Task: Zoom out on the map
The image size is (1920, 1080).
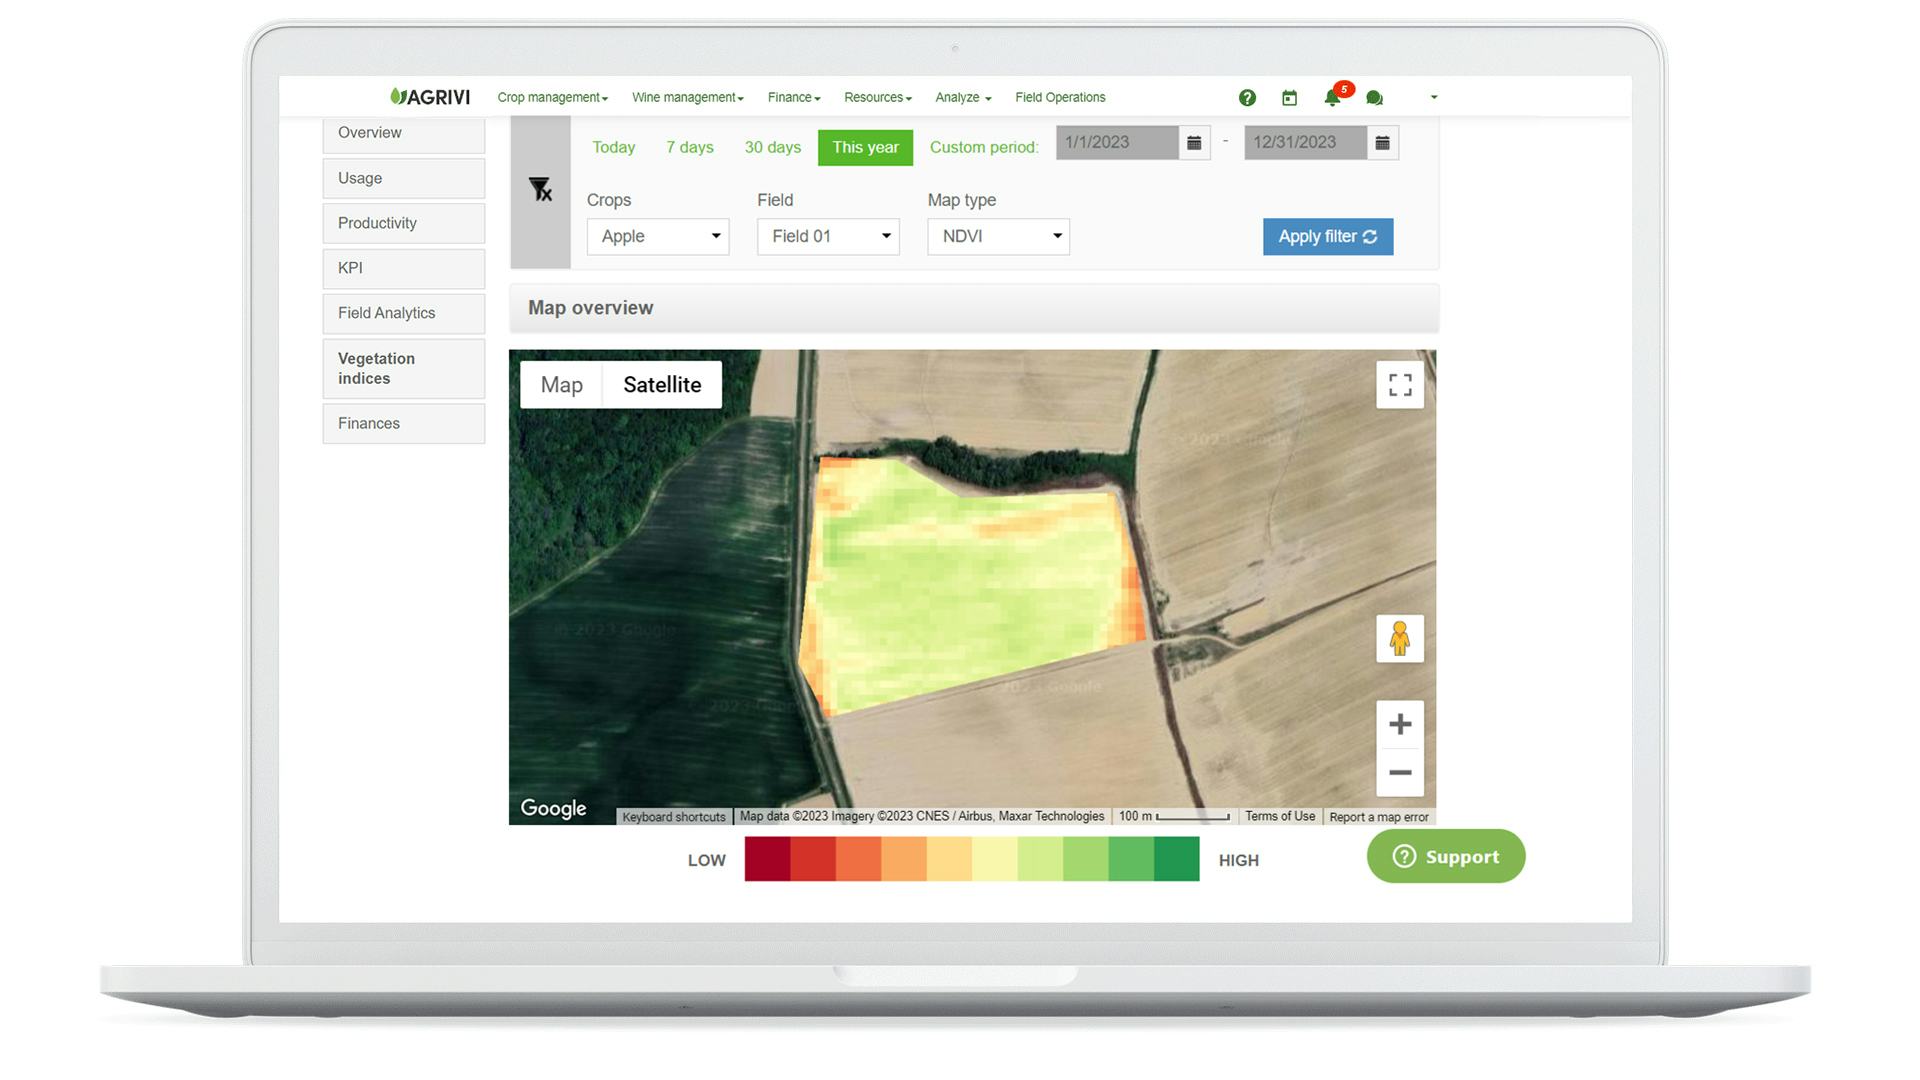Action: pos(1399,773)
